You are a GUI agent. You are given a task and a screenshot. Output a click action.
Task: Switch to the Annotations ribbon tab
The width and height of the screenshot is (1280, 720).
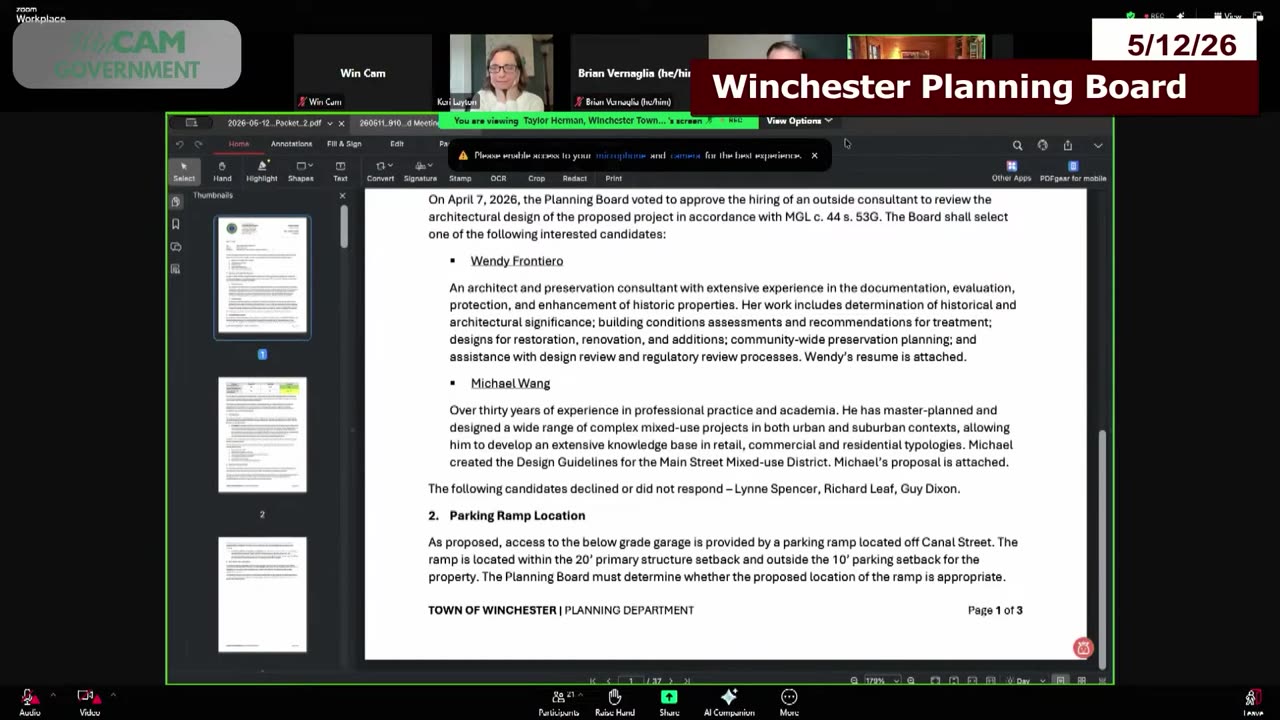pyautogui.click(x=291, y=144)
